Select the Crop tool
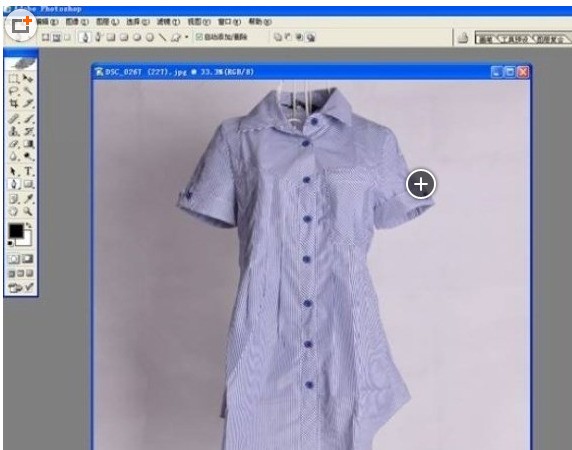Screen dimensions: 572x450 point(14,104)
